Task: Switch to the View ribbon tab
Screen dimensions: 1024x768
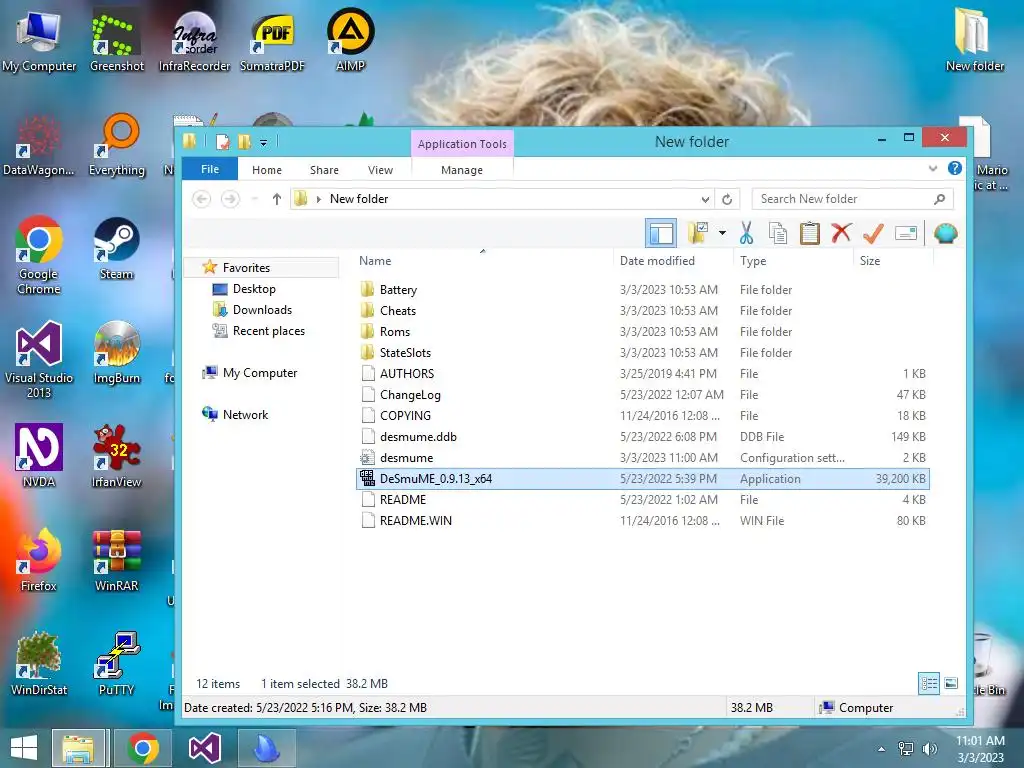Action: [380, 170]
